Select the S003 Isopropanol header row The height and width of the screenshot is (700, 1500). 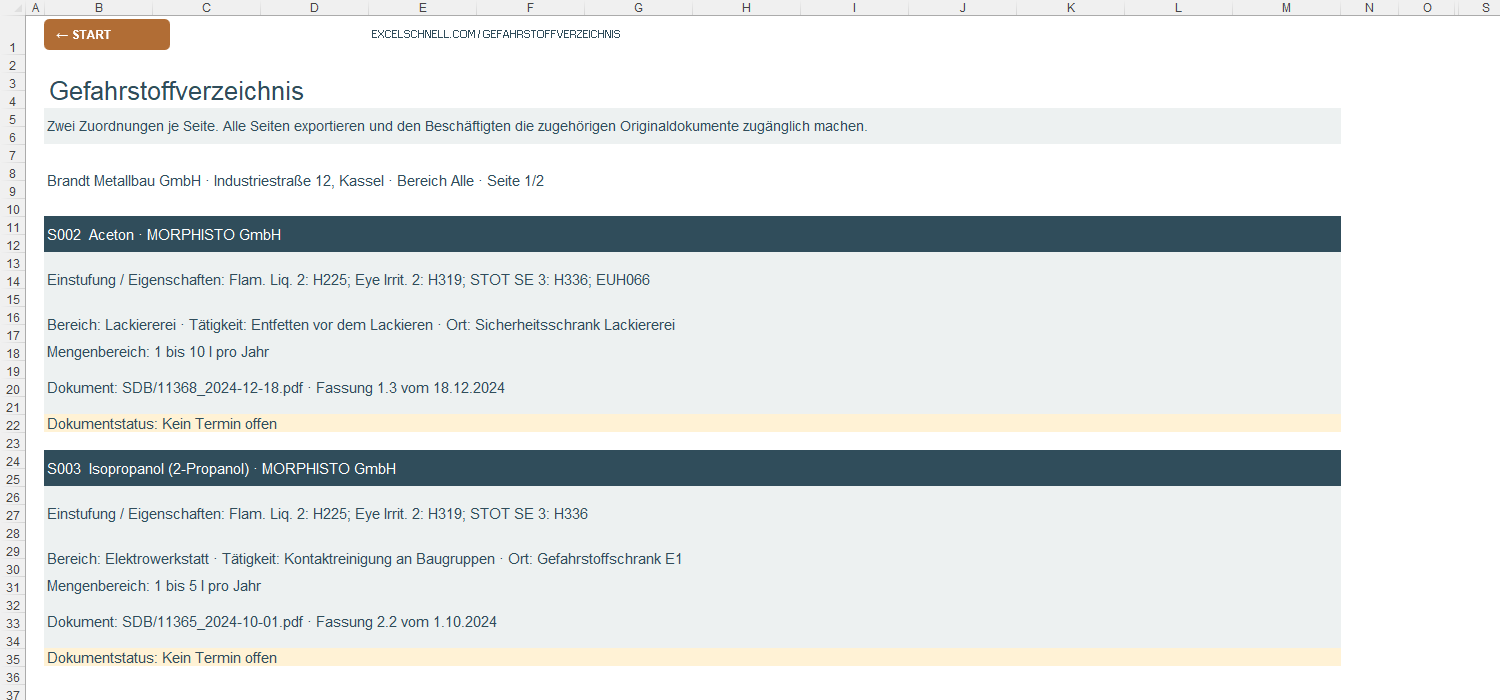click(x=692, y=468)
